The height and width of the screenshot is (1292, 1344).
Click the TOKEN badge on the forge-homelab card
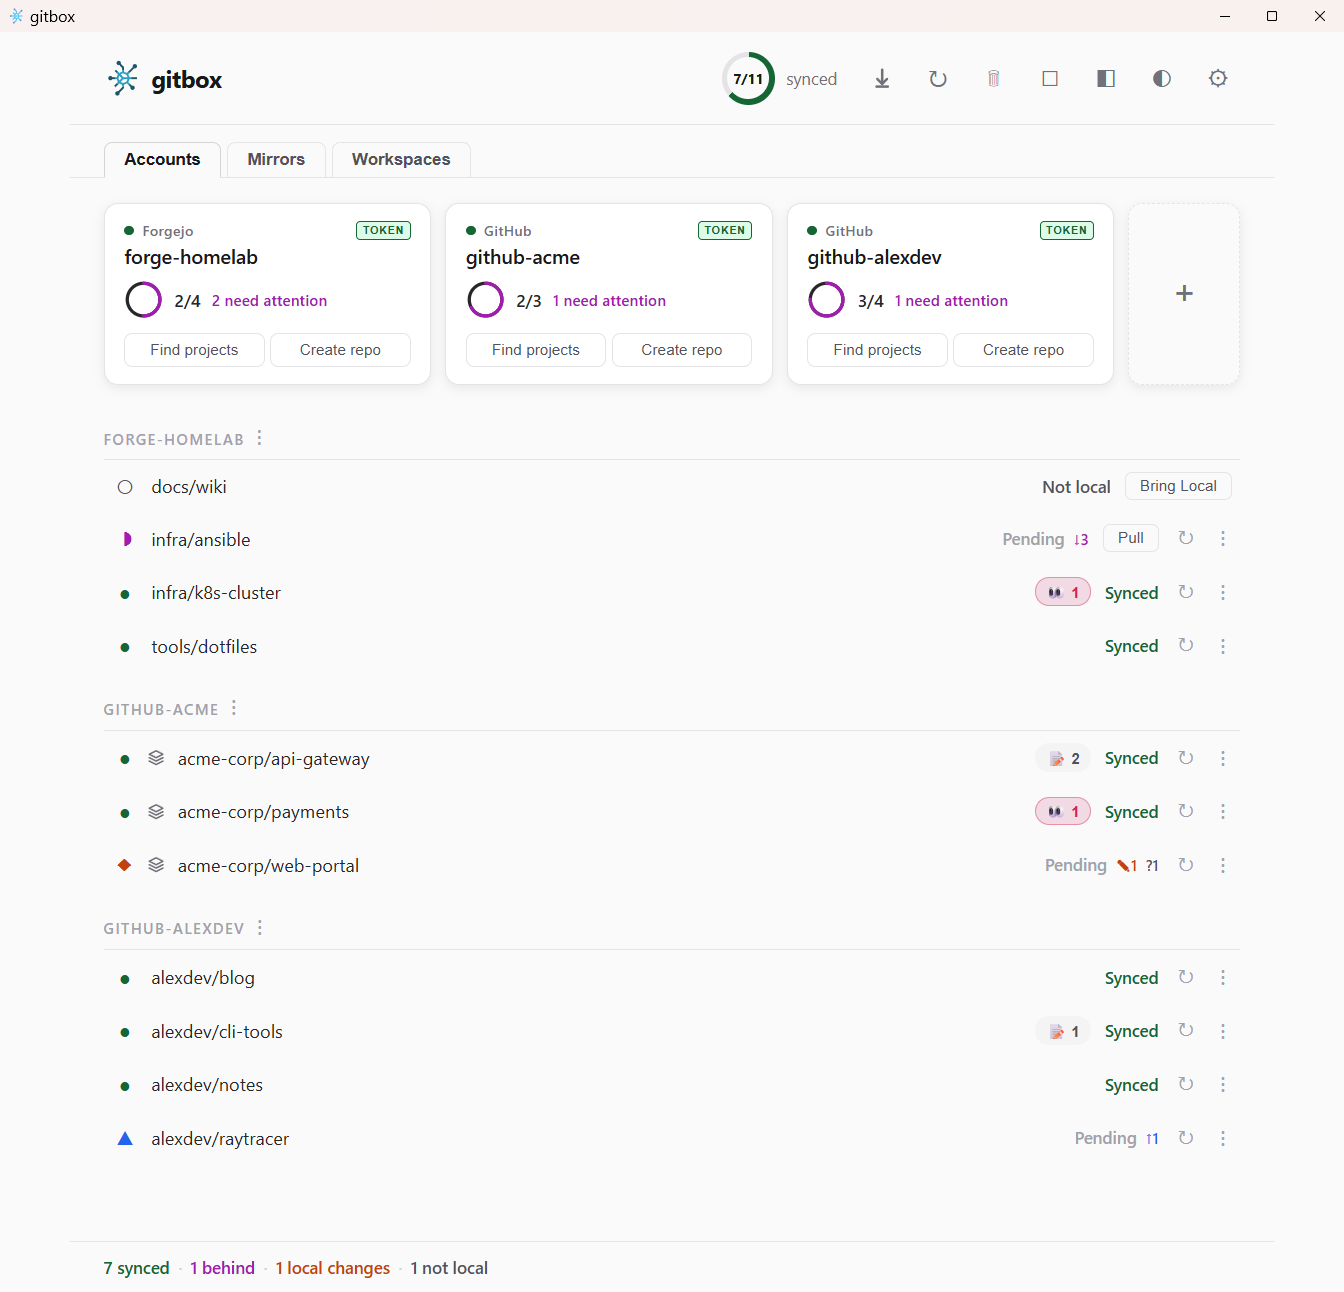(x=383, y=230)
